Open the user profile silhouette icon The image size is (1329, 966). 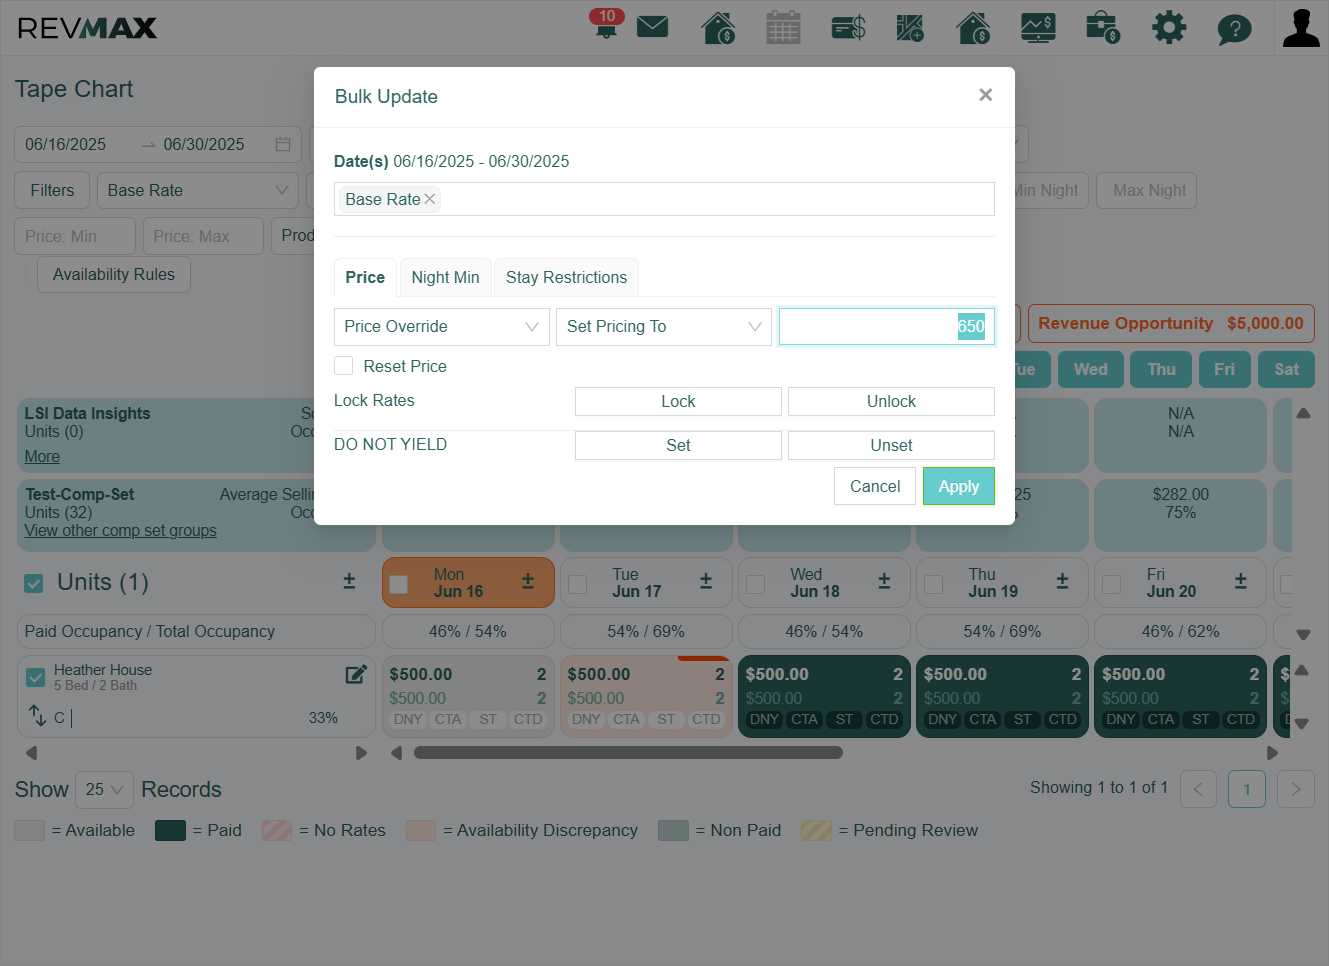[1301, 27]
